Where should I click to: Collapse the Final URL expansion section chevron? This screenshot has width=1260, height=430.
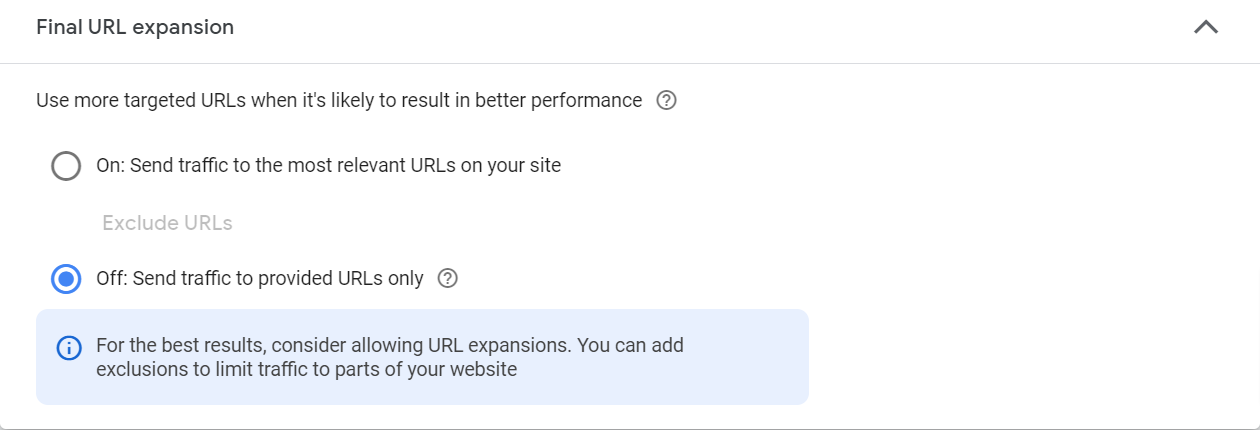coord(1206,28)
